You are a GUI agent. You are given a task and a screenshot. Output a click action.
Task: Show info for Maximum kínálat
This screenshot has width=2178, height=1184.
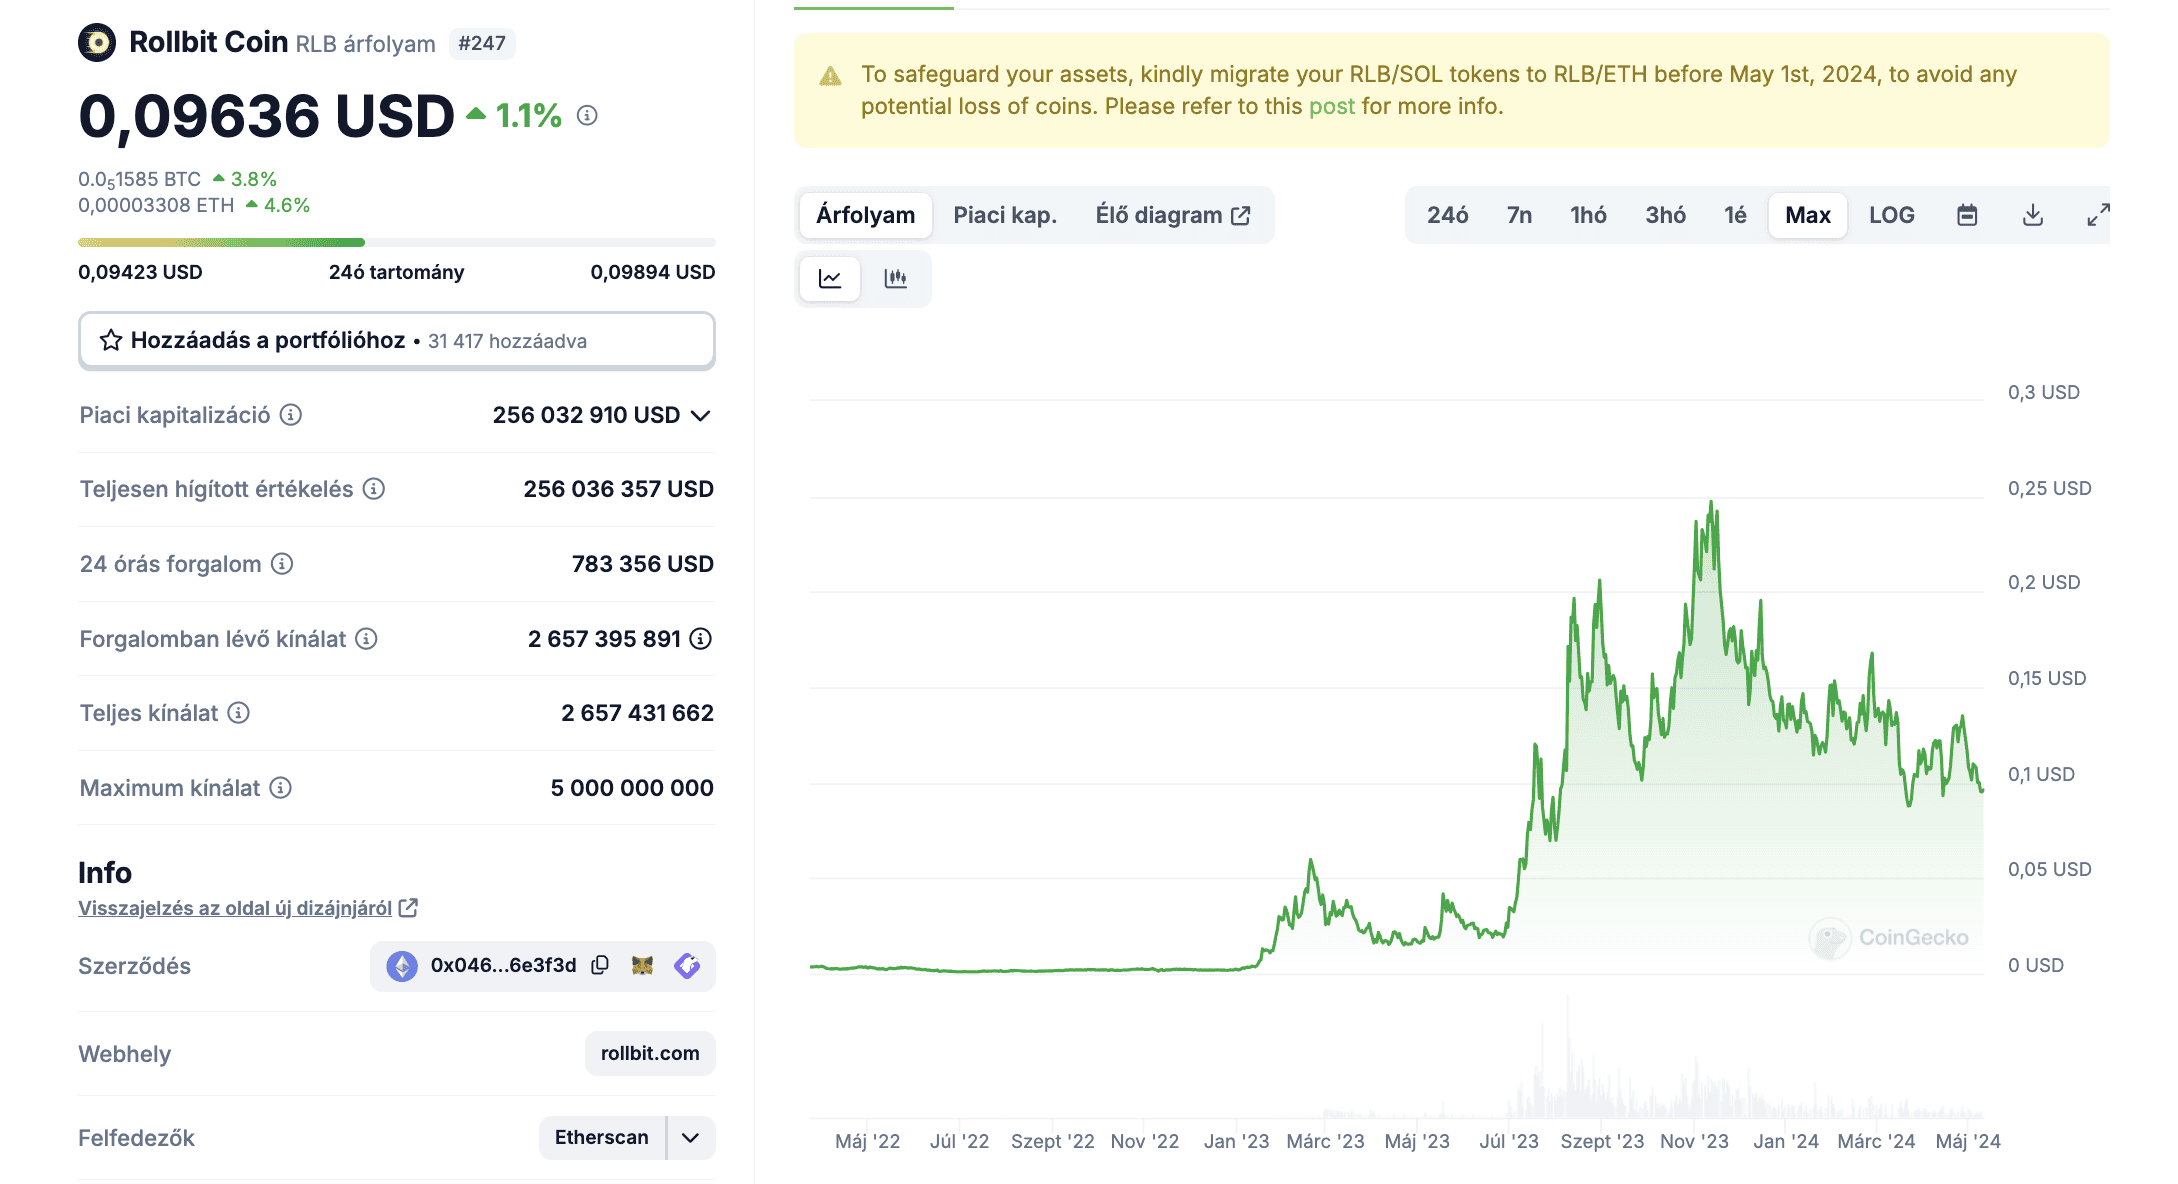click(x=281, y=788)
